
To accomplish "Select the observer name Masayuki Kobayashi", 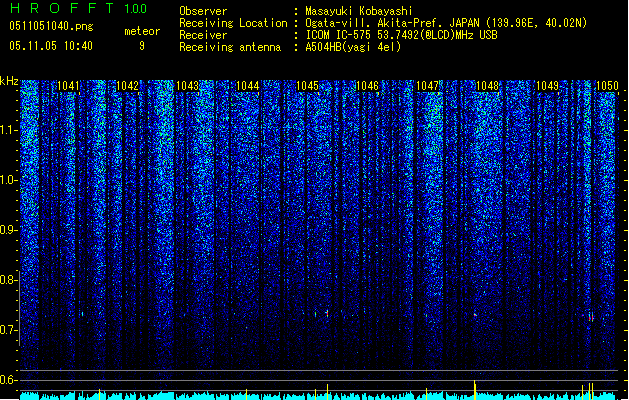I will coord(359,11).
